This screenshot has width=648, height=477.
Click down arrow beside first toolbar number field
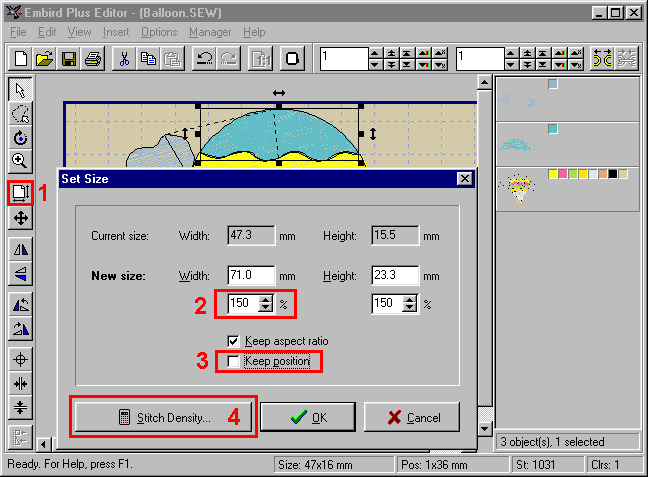click(x=374, y=64)
